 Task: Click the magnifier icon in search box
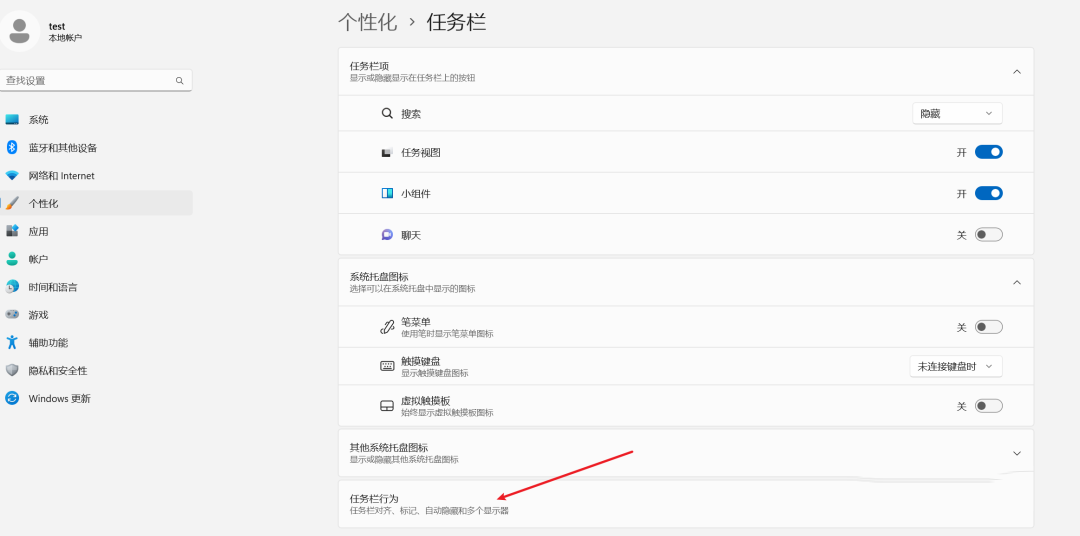pos(180,81)
